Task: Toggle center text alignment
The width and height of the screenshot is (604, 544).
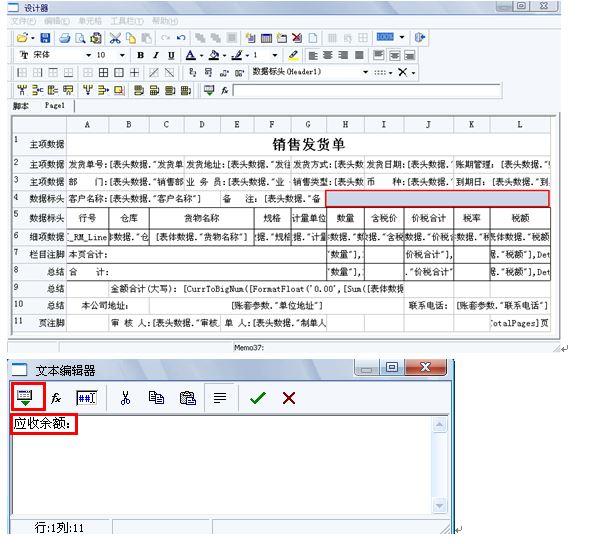Action: [328, 55]
